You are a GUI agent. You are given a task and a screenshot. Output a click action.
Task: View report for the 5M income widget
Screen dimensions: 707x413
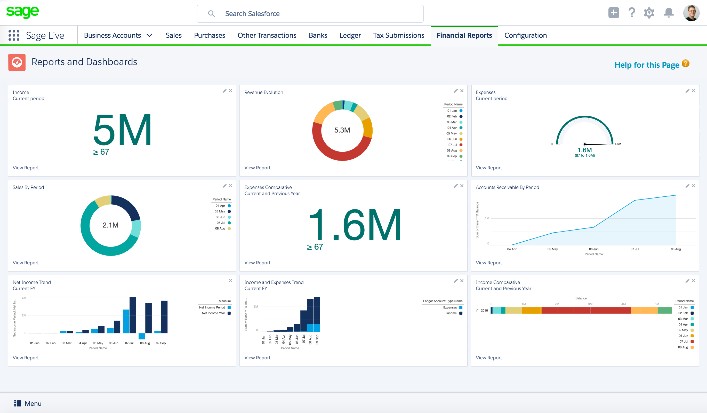coord(25,168)
